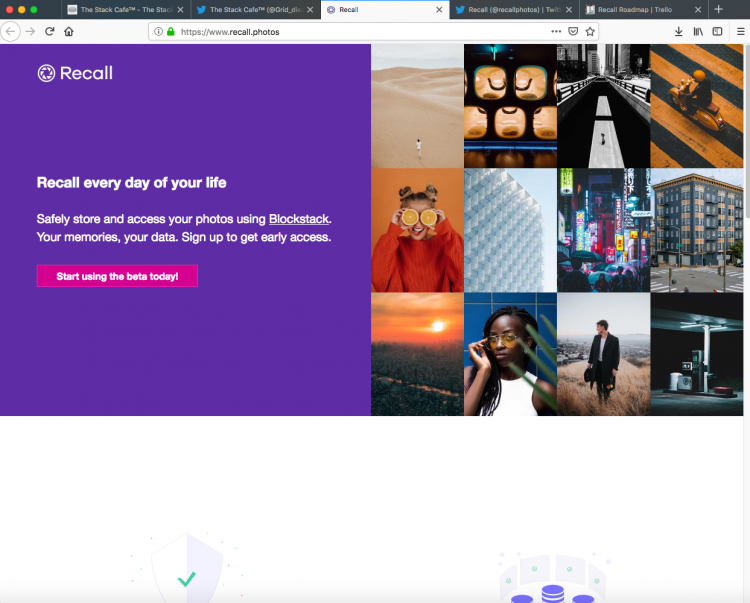Open the woman with yellow glasses photo
The height and width of the screenshot is (603, 750).
[x=510, y=354]
